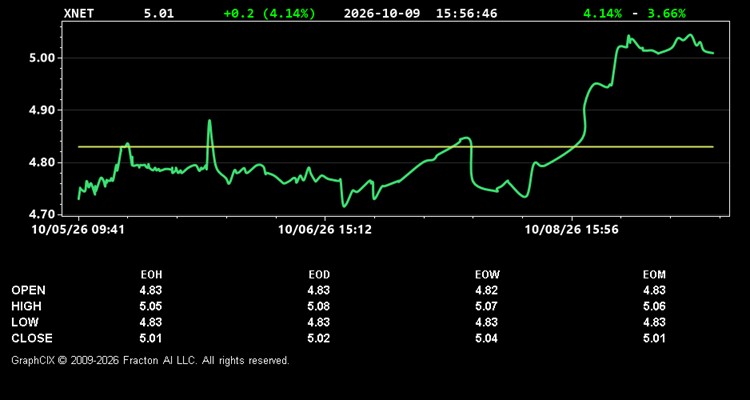The height and width of the screenshot is (400, 750).
Task: Select the EOM column header
Action: 654,275
